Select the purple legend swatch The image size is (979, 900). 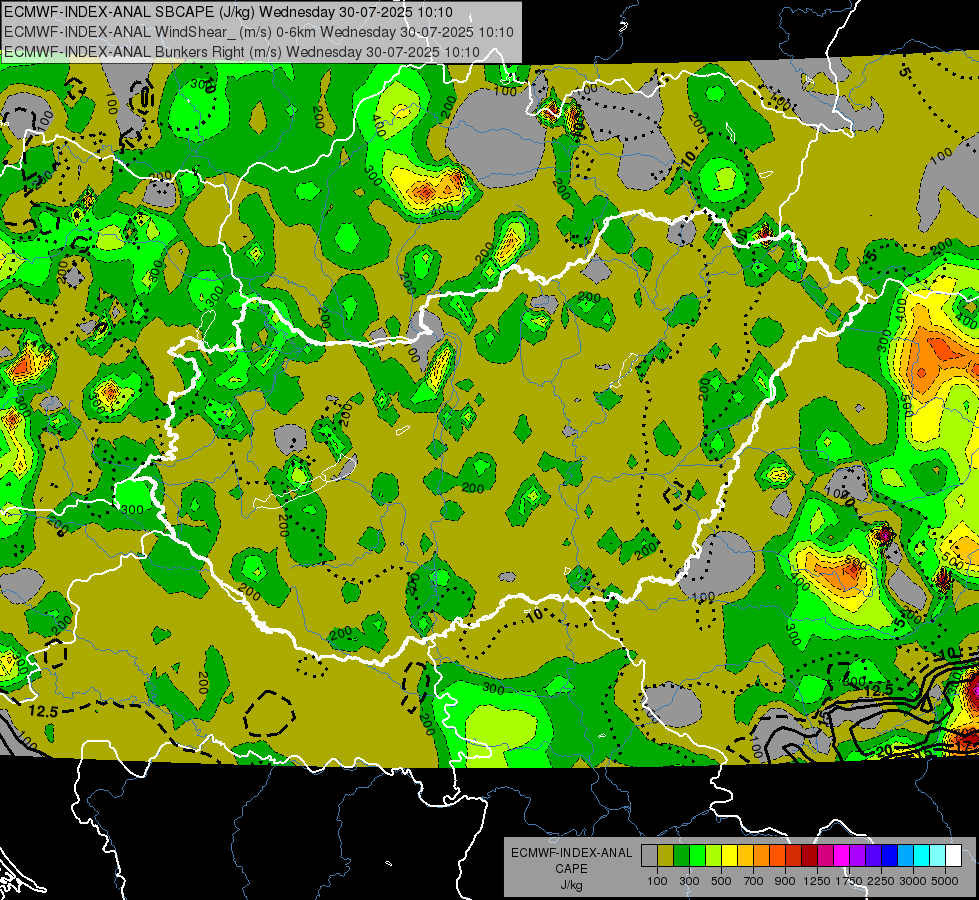857,856
